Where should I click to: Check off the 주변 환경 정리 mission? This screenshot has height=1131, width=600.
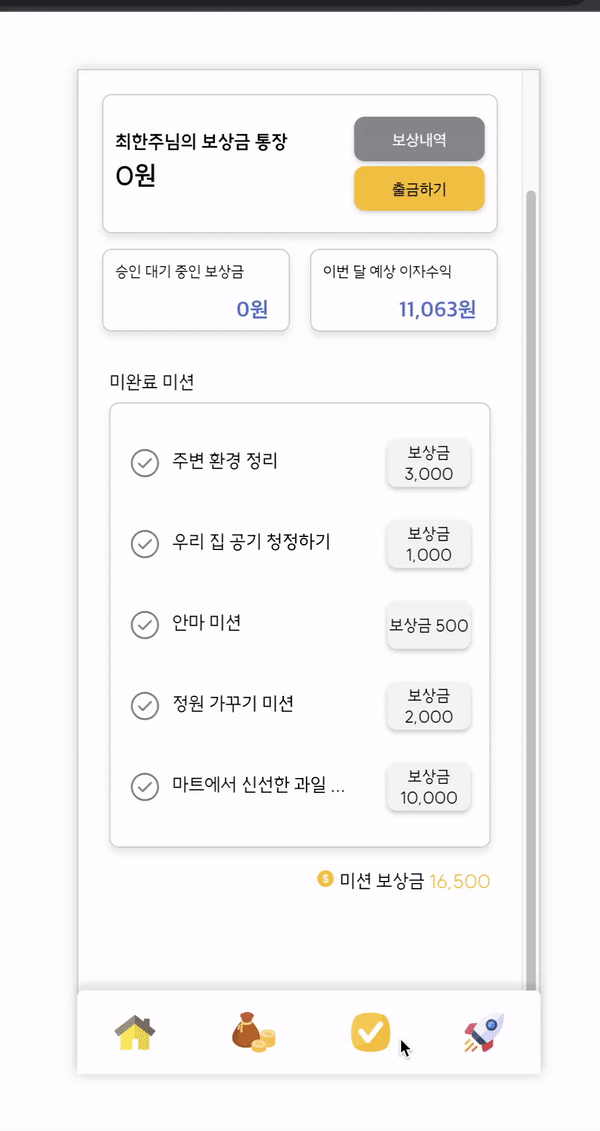click(x=145, y=463)
